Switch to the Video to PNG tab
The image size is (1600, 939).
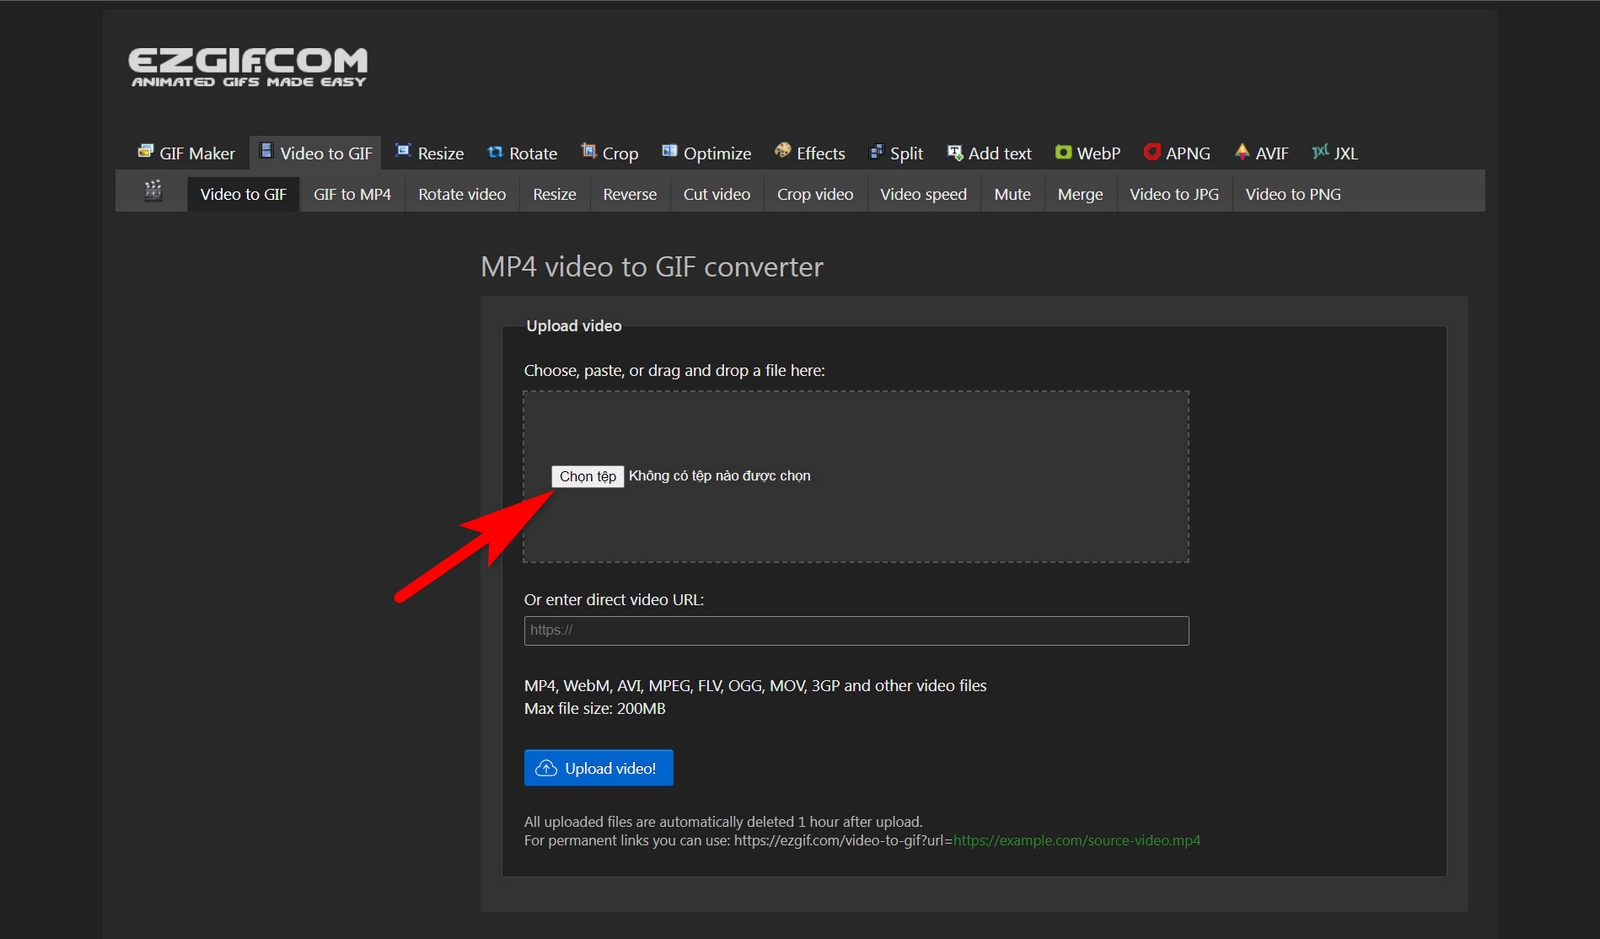click(1293, 194)
